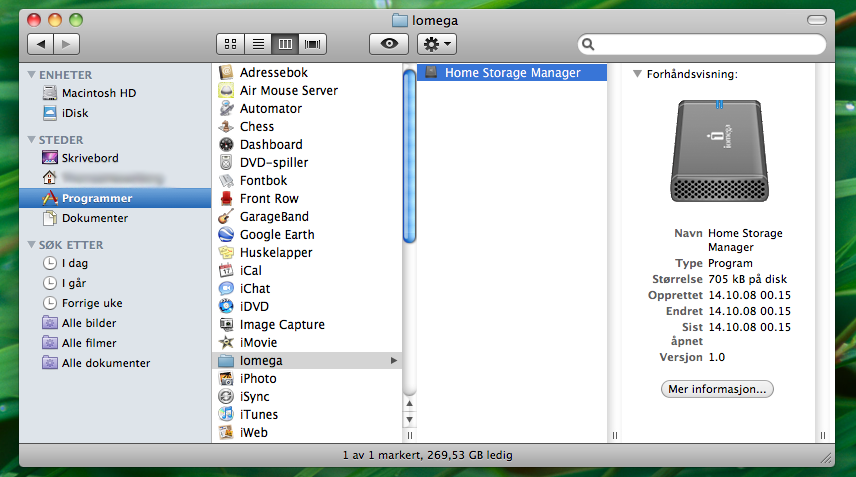Screen dimensions: 856x477
Task: Click the Iomega window title folder icon
Action: coord(400,21)
